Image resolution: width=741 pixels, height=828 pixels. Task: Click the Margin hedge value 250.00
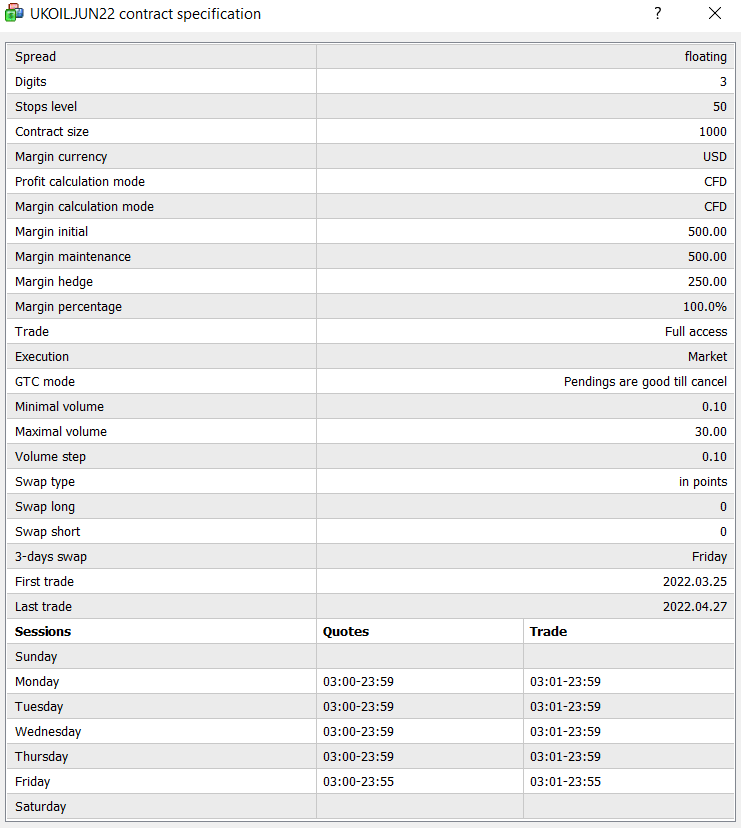(x=707, y=282)
